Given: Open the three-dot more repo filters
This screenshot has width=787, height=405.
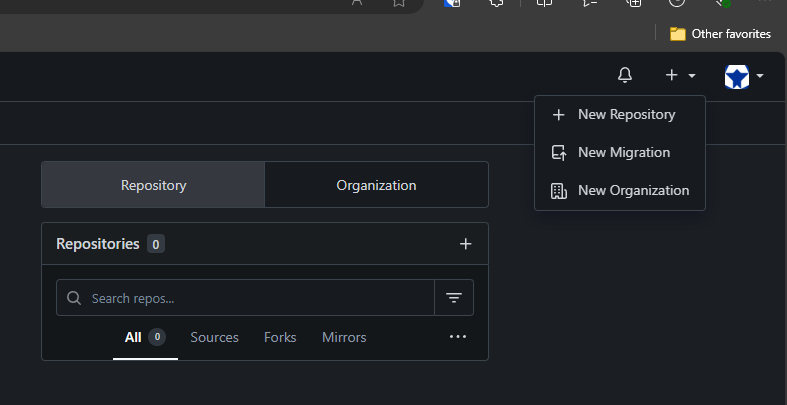Looking at the screenshot, I should [458, 337].
